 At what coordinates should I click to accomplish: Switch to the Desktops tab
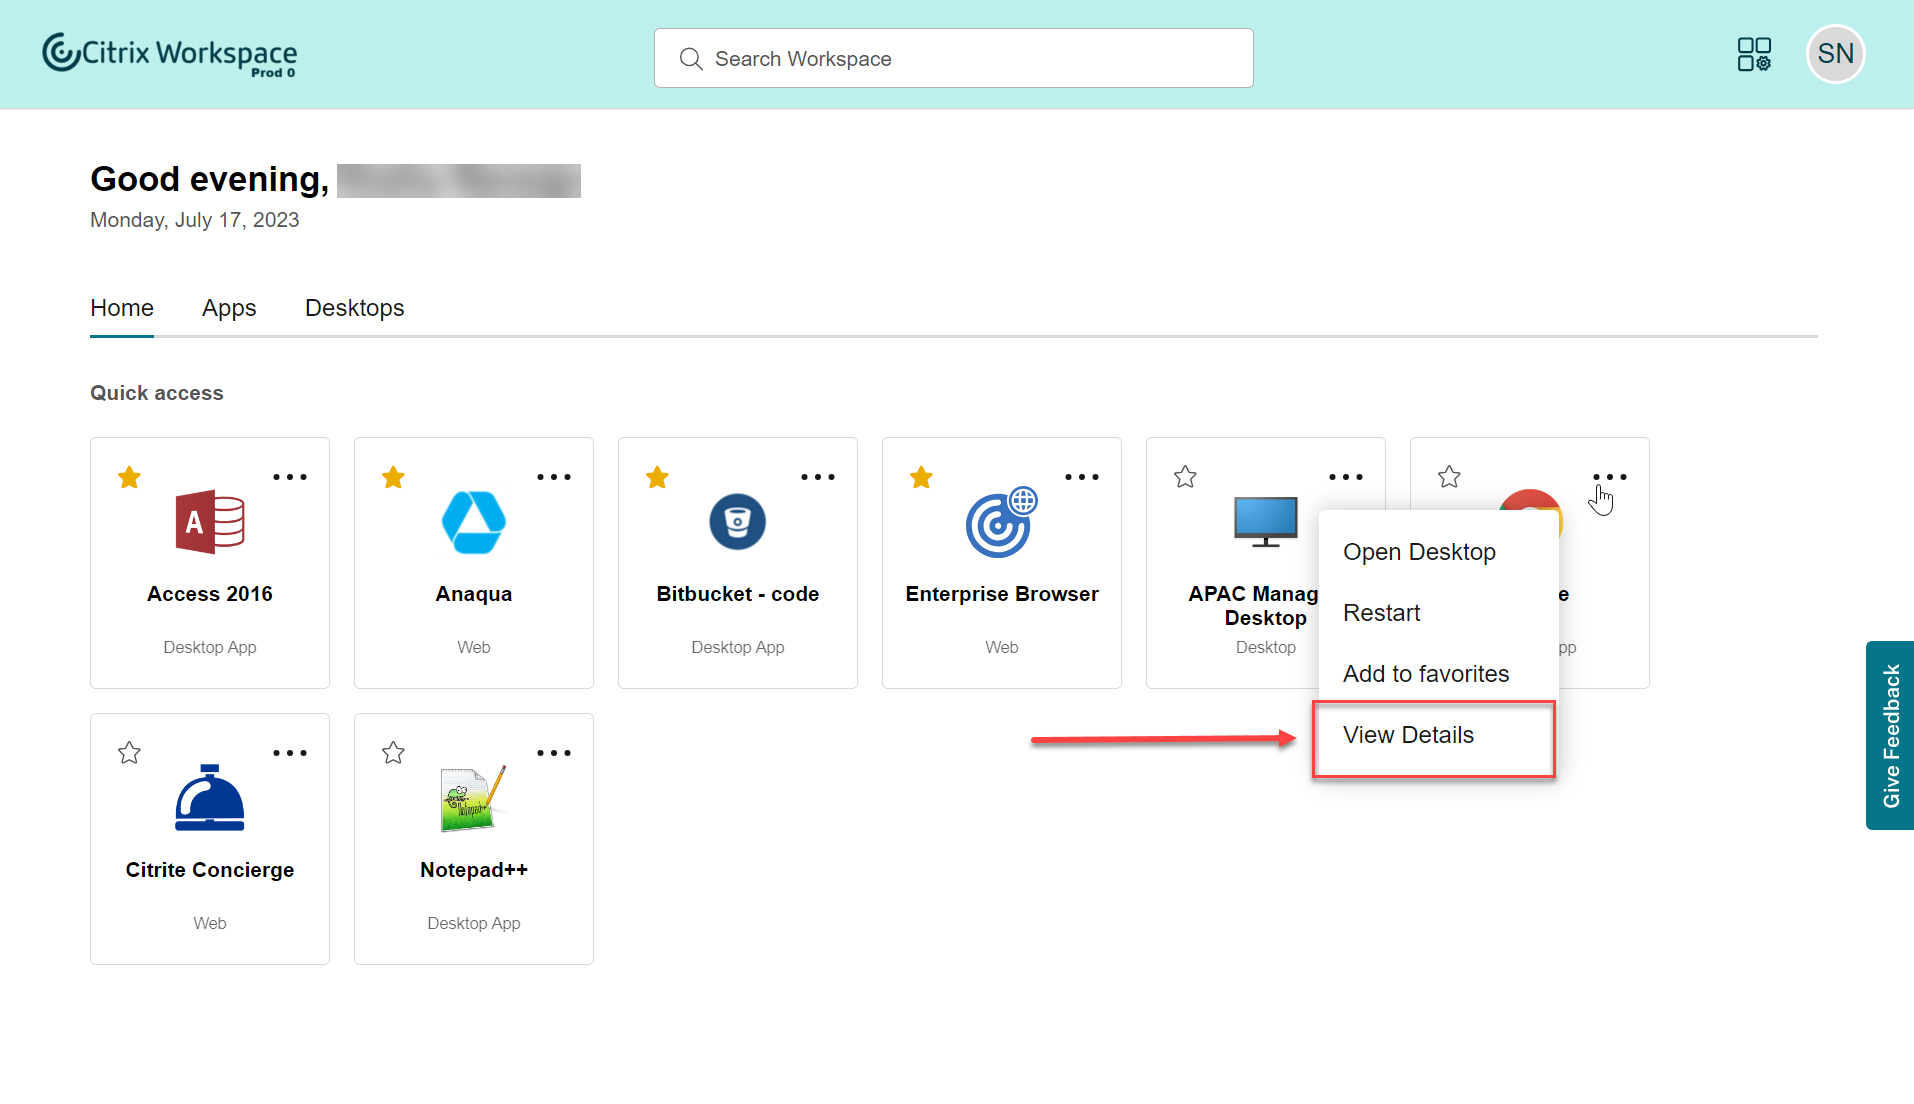tap(354, 308)
